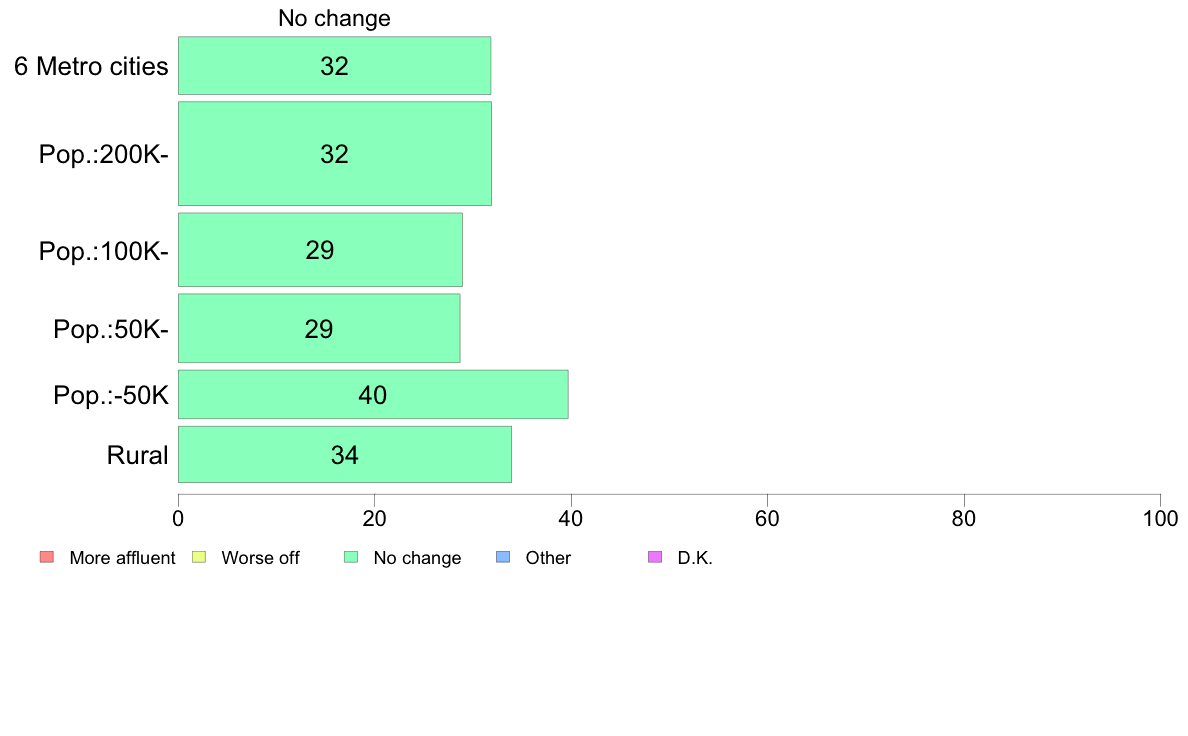This screenshot has height=736, width=1188.
Task: Select the Rural bar showing 34
Action: [x=345, y=455]
